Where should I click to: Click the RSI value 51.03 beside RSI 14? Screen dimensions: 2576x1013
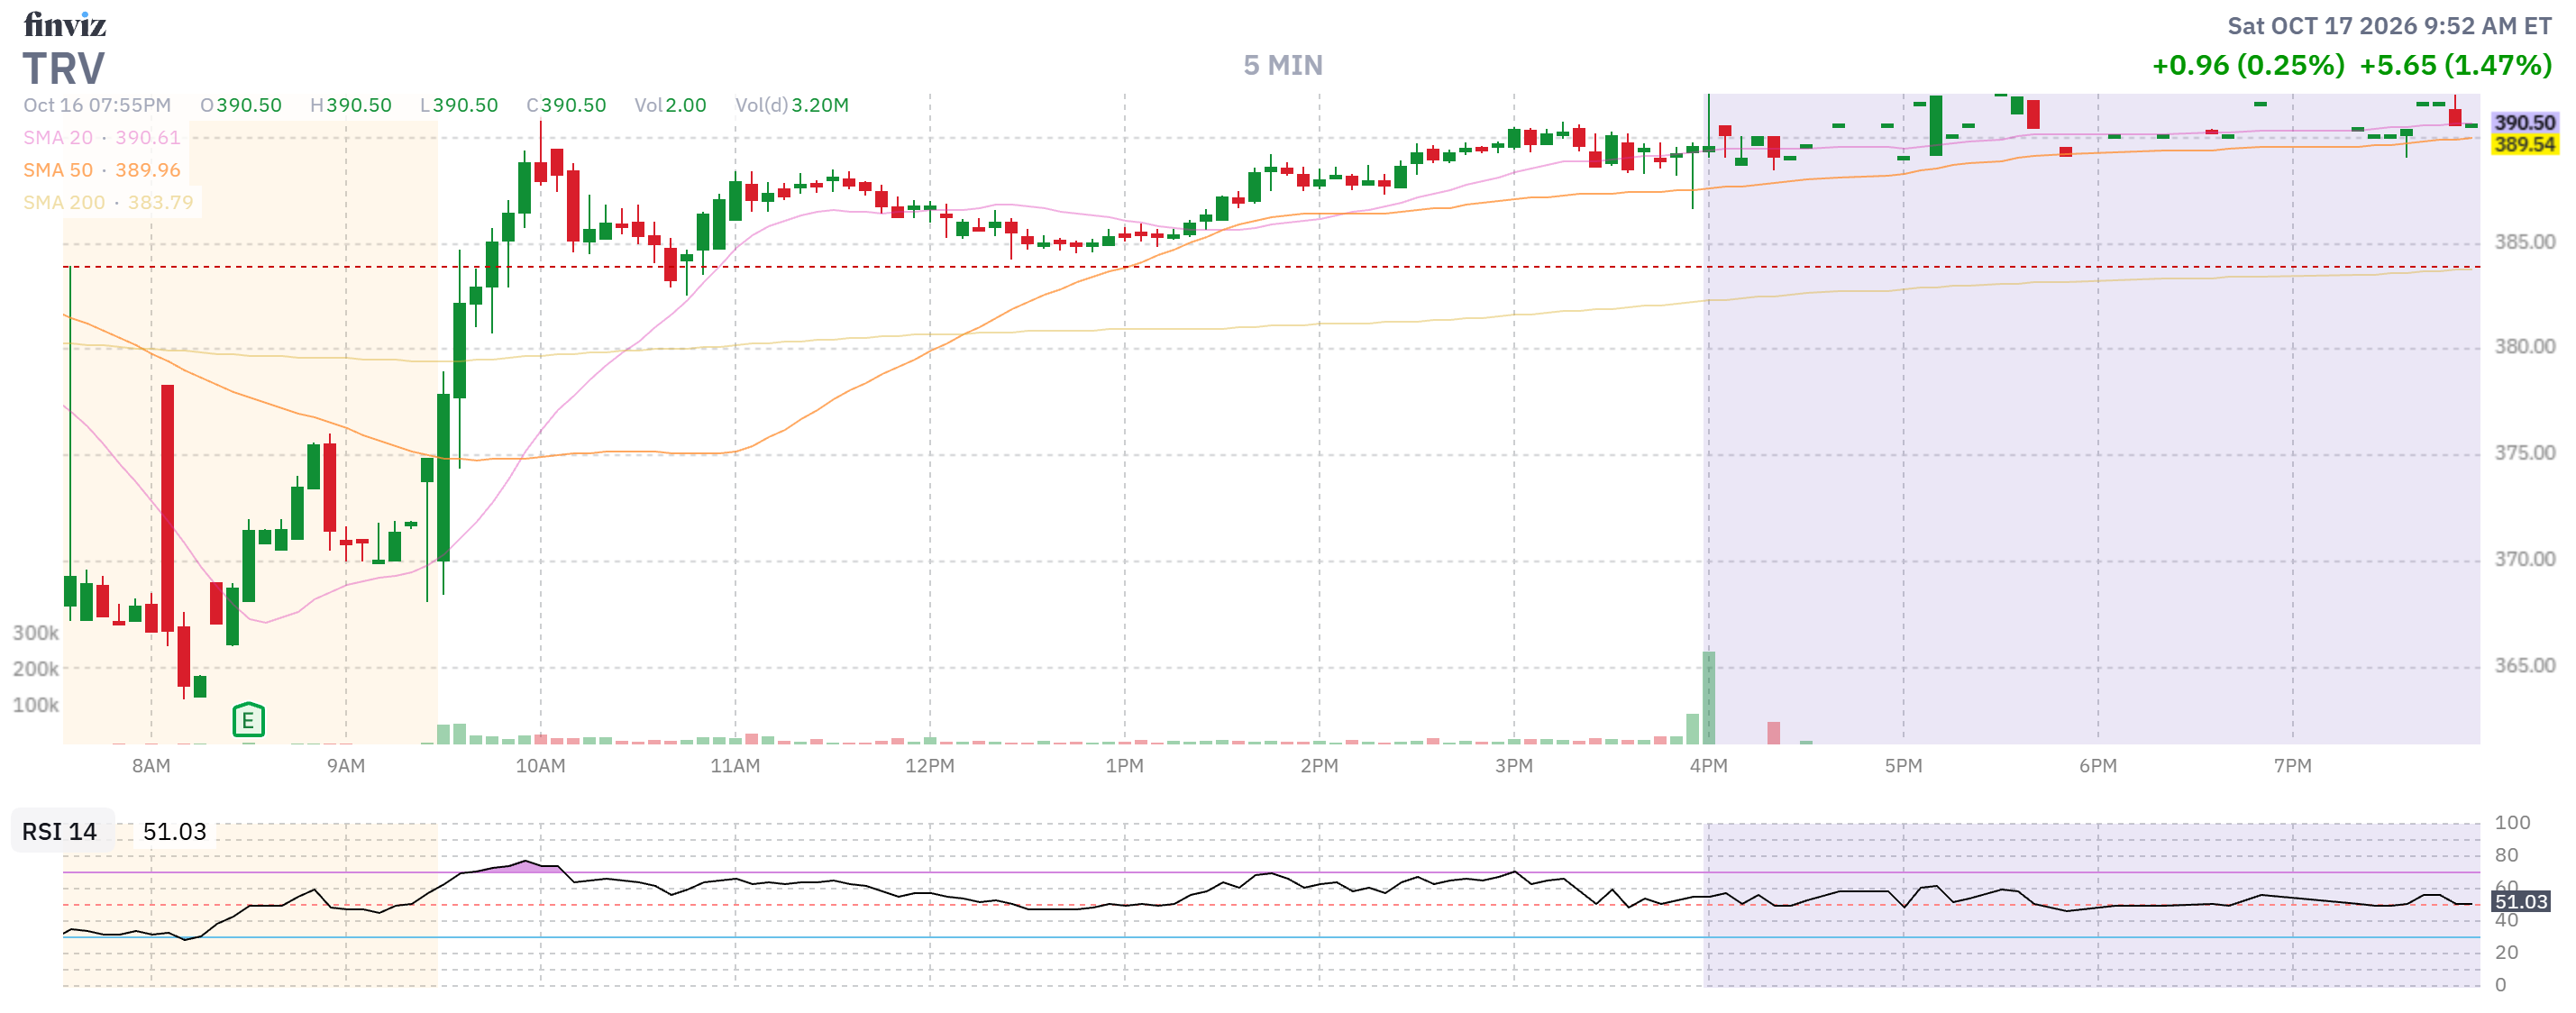(174, 832)
